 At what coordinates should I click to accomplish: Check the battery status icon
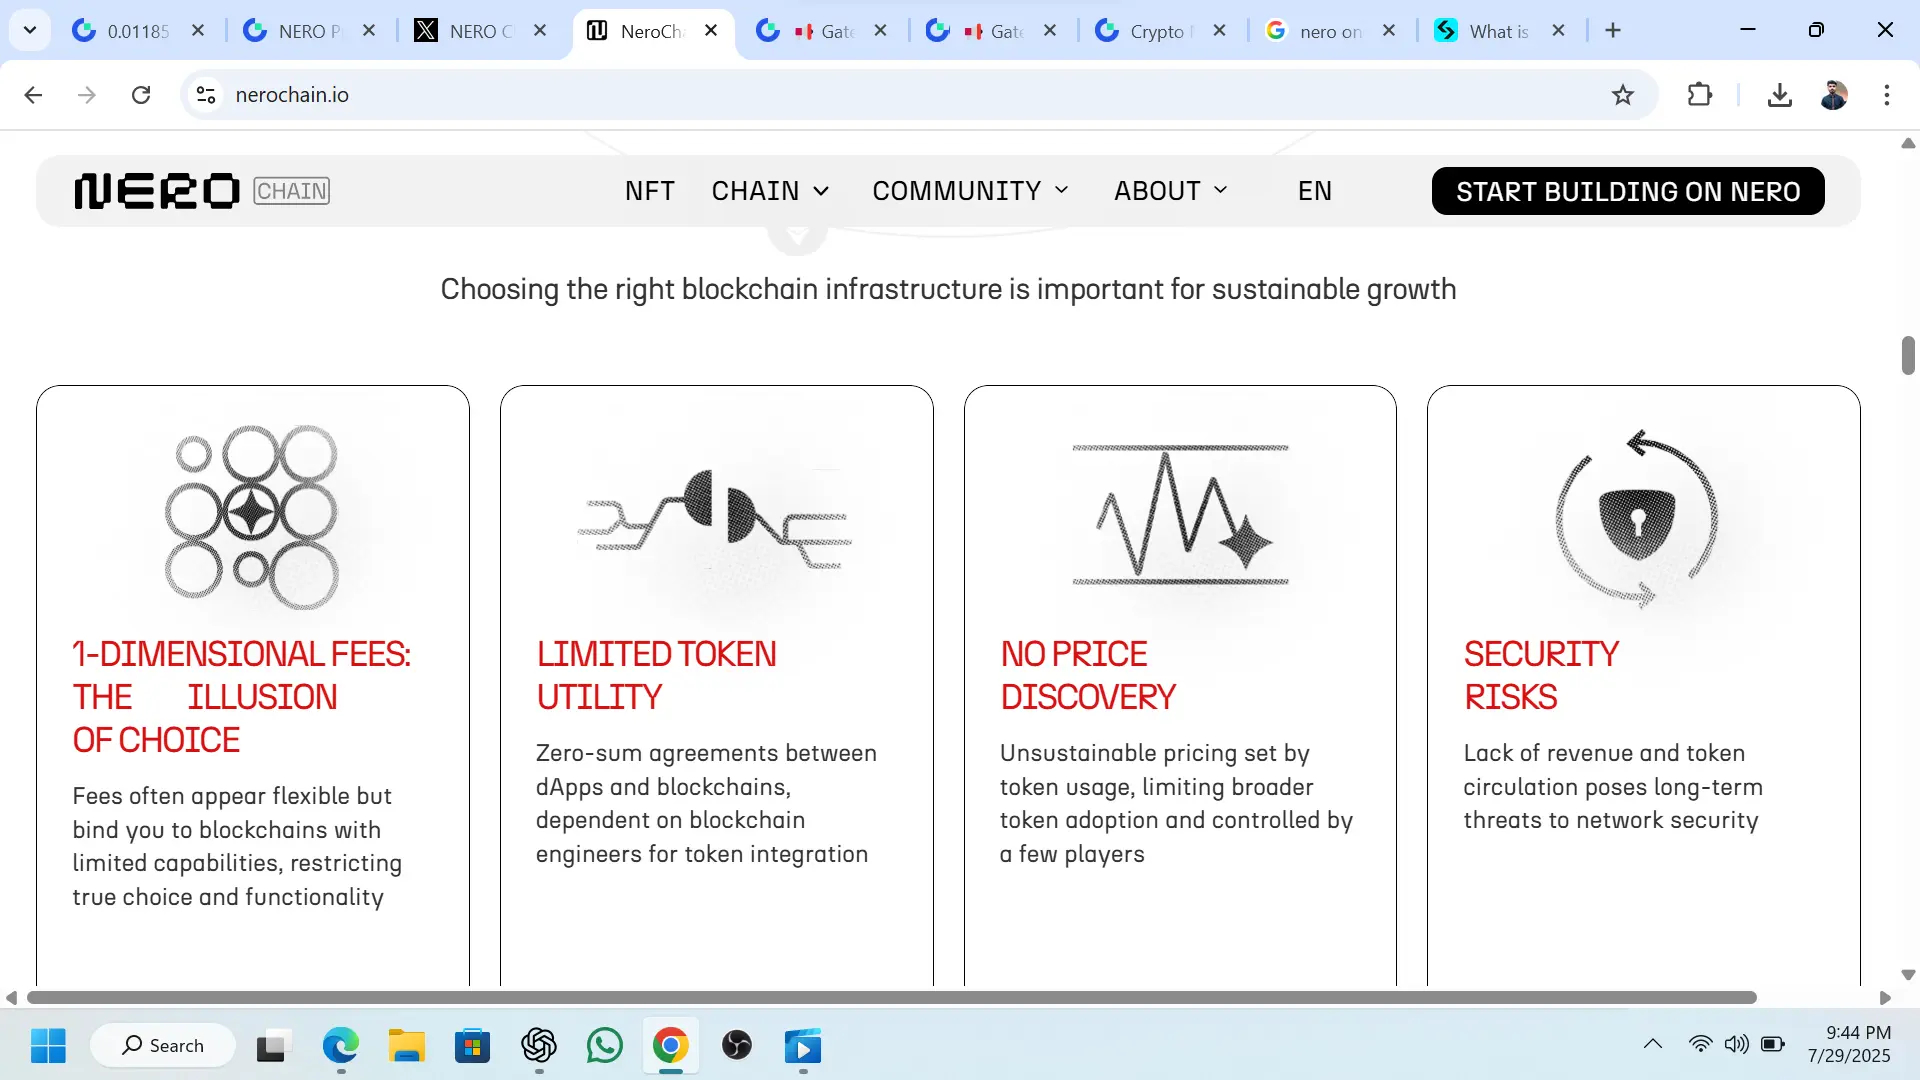1773,1044
